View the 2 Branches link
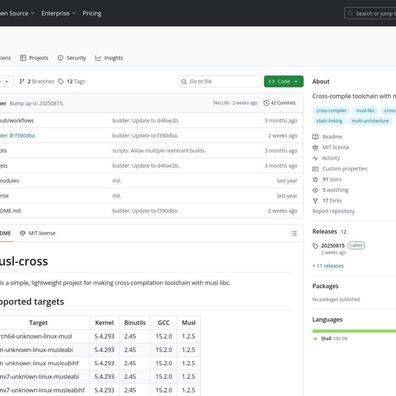This screenshot has width=396, height=396. pos(37,81)
